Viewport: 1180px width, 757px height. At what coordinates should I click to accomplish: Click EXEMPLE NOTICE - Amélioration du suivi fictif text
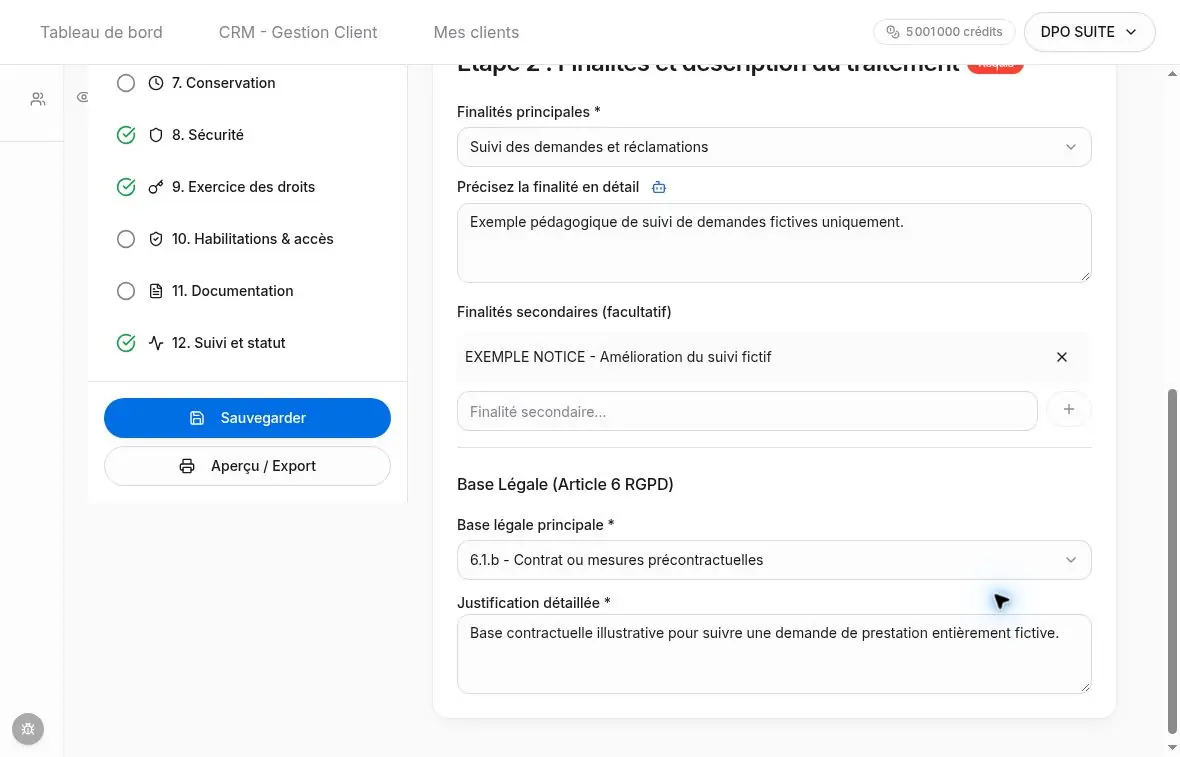tap(618, 357)
